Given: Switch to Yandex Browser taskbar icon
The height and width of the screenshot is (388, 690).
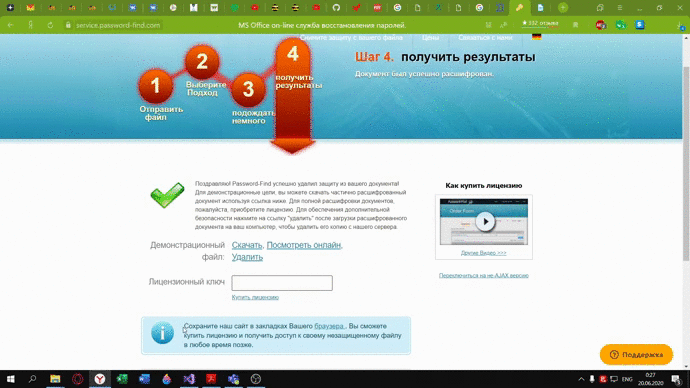Looking at the screenshot, I should pyautogui.click(x=100, y=379).
